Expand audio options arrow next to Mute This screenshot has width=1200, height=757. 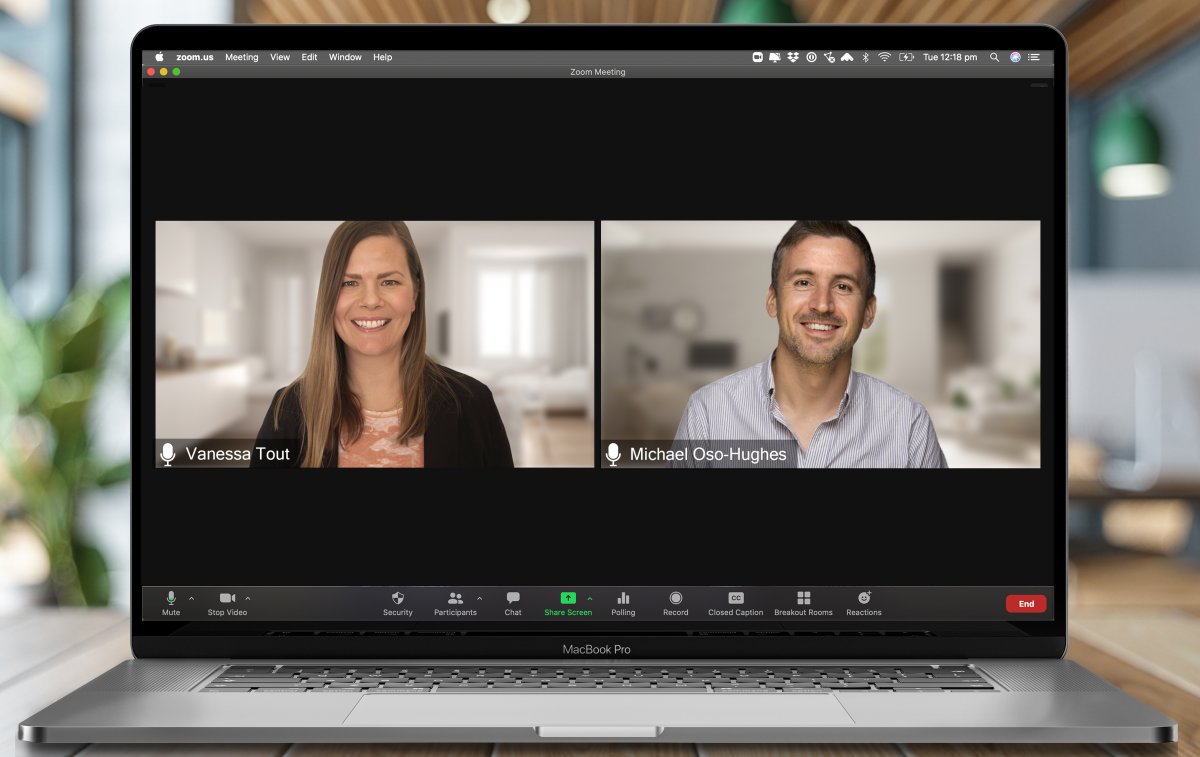click(x=192, y=598)
